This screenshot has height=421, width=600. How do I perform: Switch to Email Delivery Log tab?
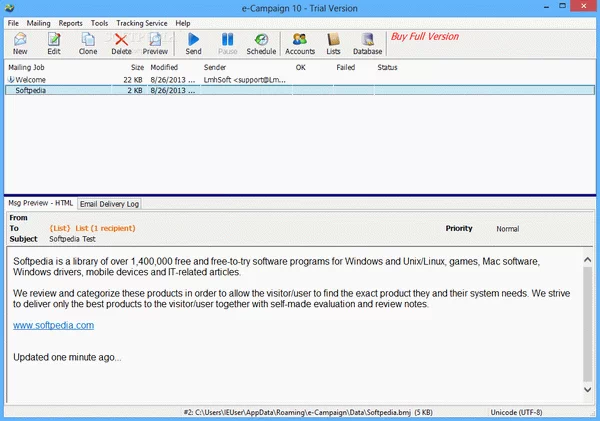click(x=110, y=204)
